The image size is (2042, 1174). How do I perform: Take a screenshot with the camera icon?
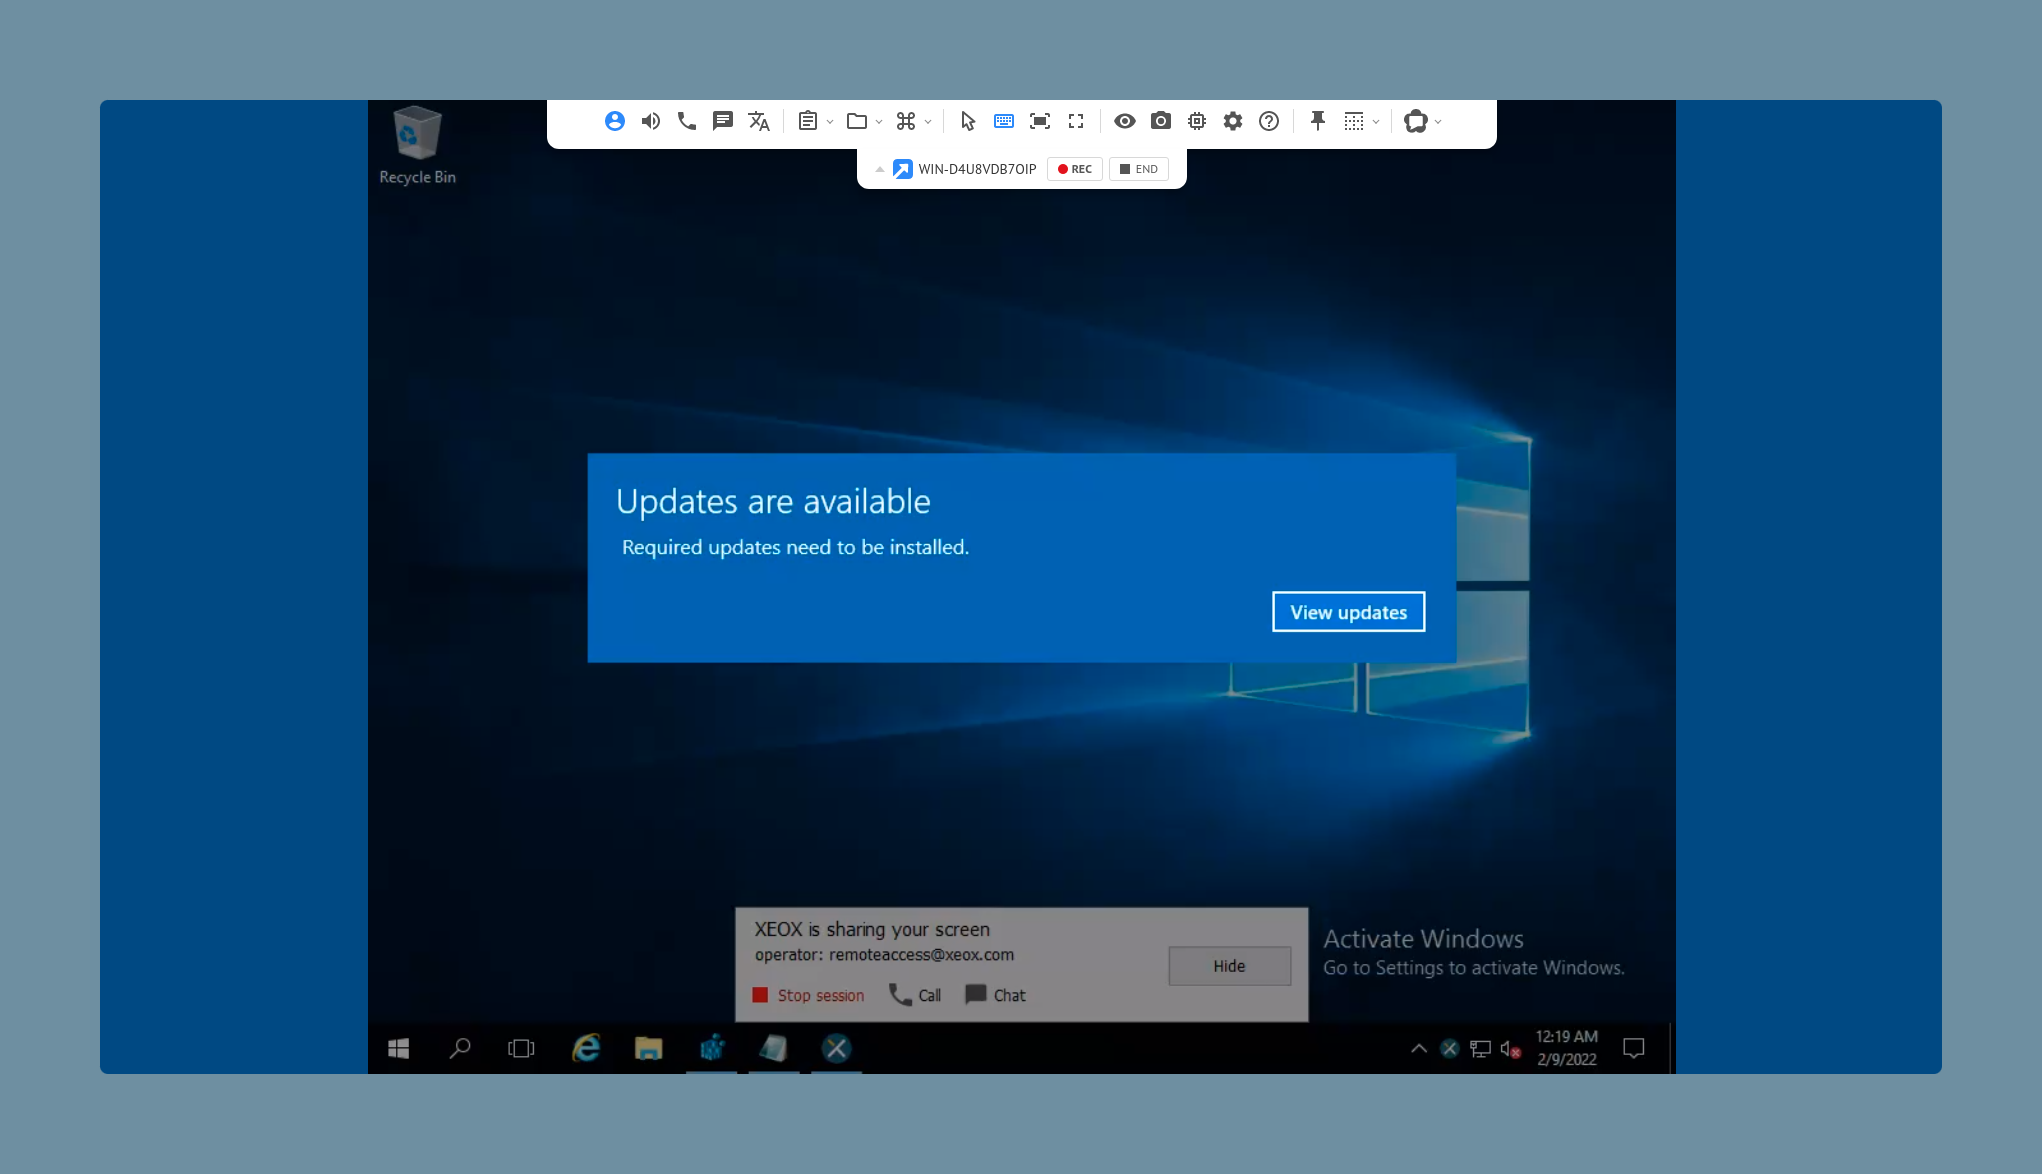(1161, 121)
